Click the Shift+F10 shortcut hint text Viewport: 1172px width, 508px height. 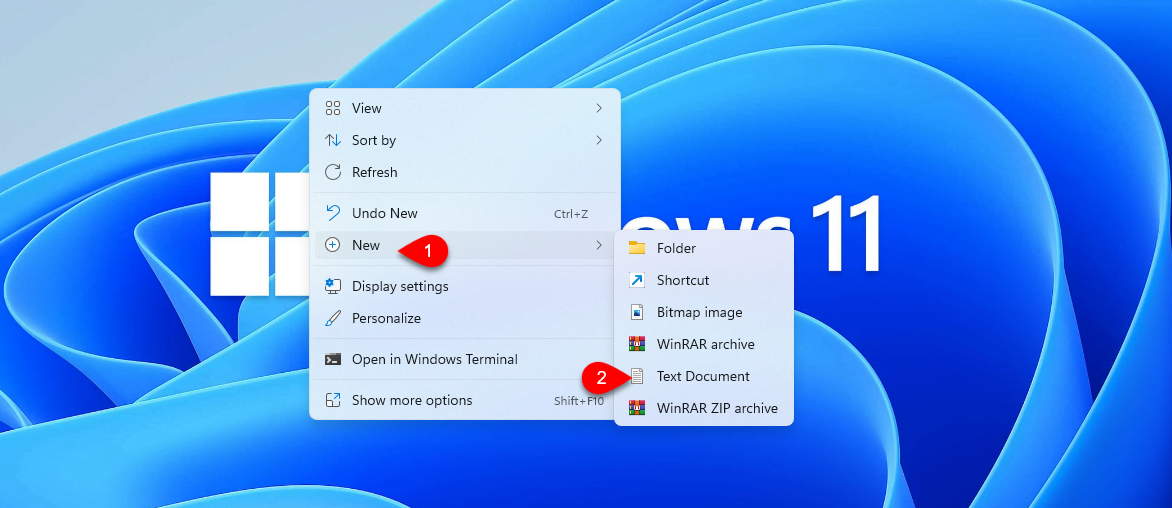579,400
